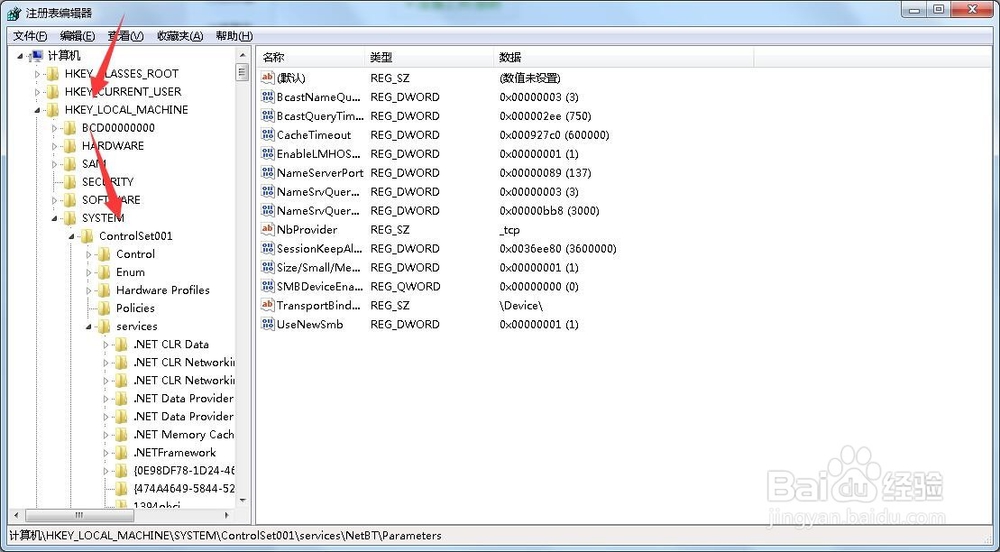Click the ControlSet001 folder icon
Viewport: 1000px width, 552px height.
(87, 236)
